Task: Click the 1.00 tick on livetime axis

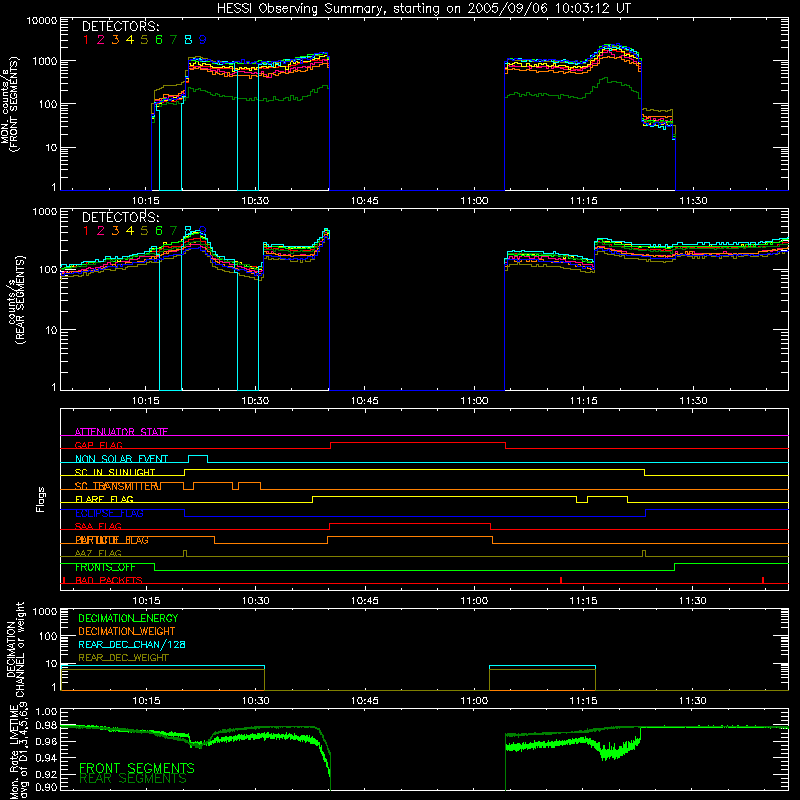Action: point(46,712)
